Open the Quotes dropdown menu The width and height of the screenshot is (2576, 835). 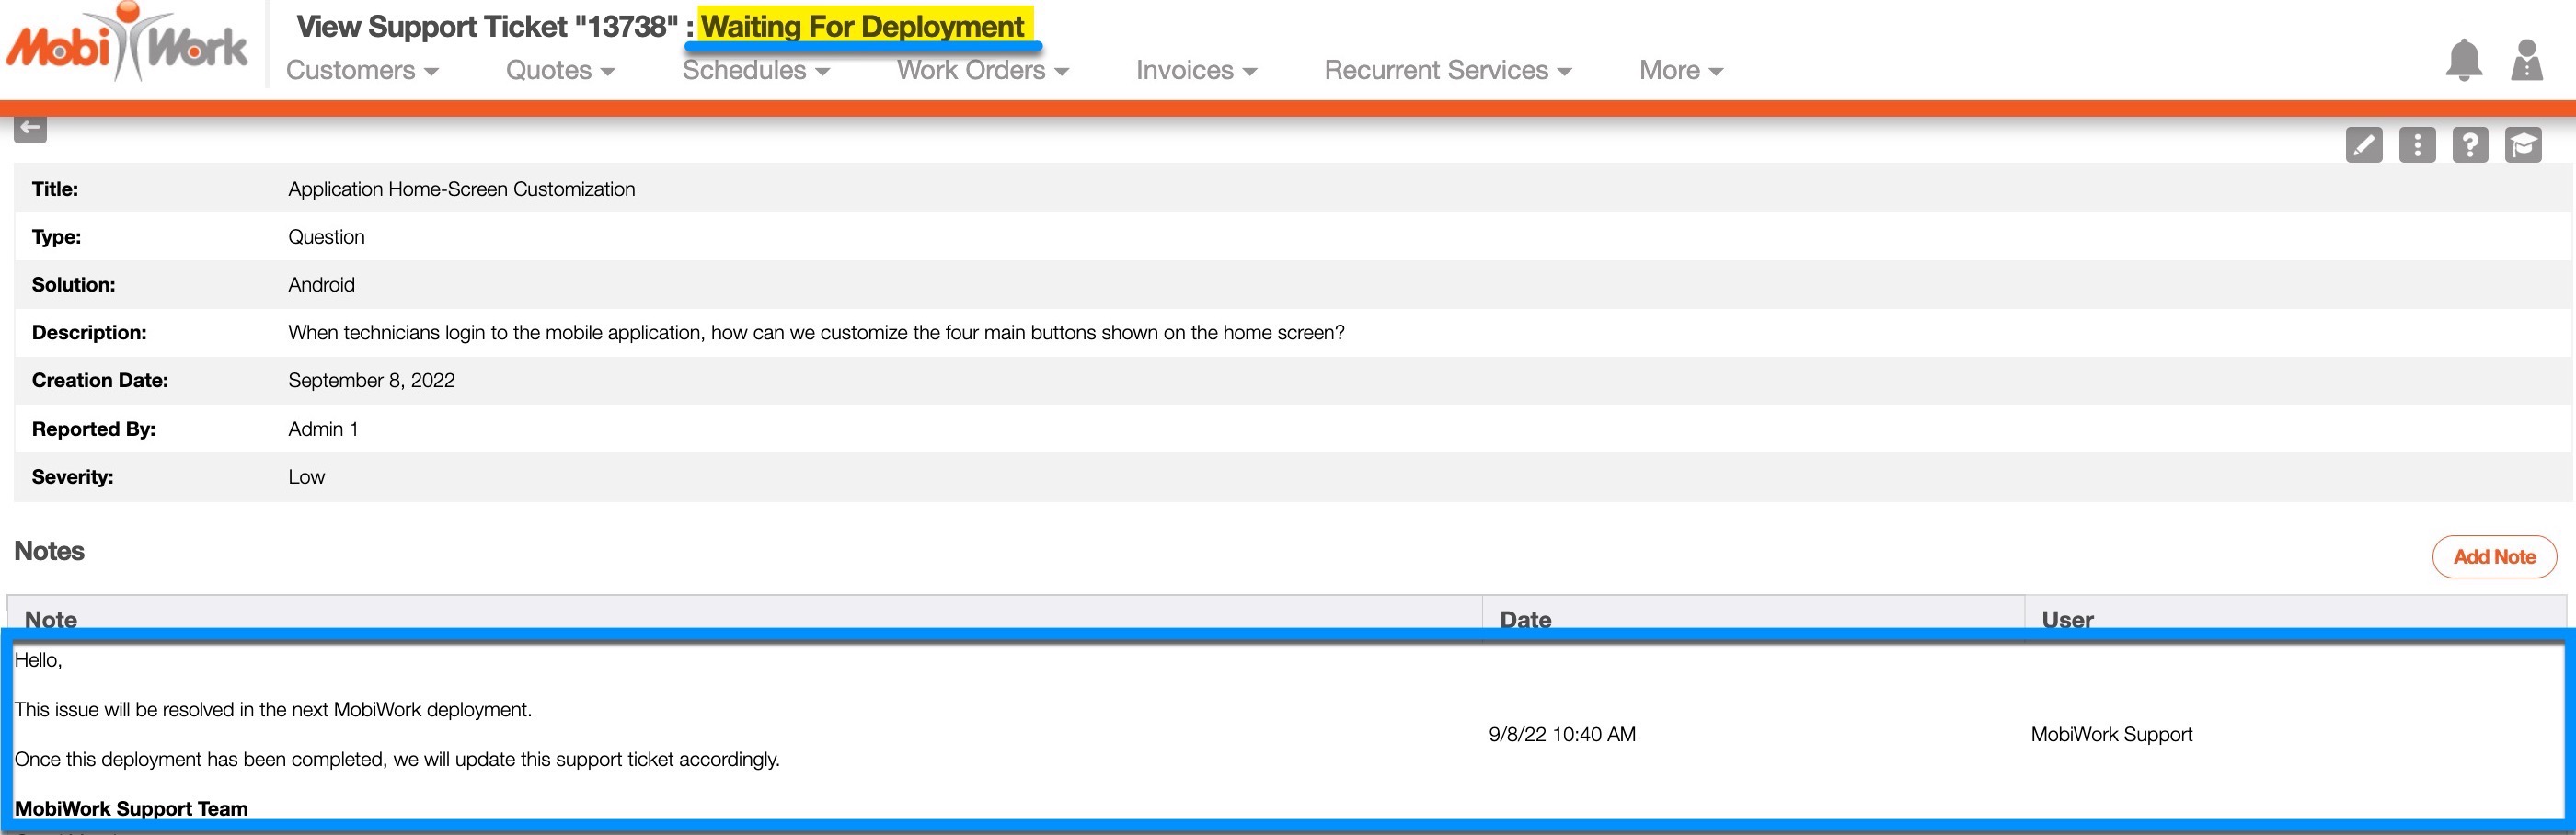click(560, 70)
